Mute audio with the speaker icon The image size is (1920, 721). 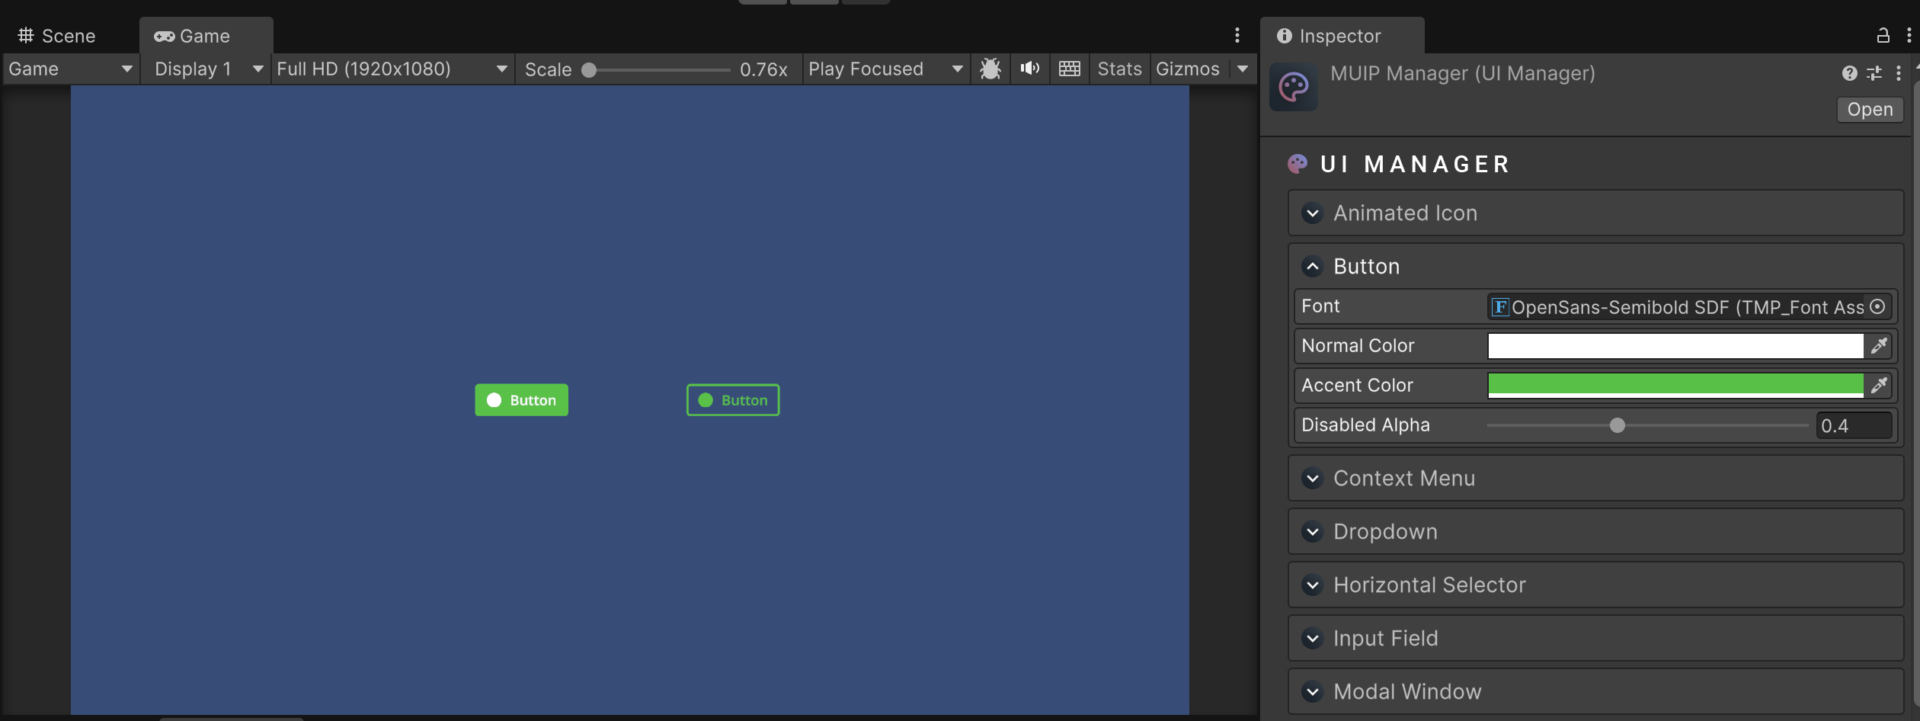(1030, 69)
